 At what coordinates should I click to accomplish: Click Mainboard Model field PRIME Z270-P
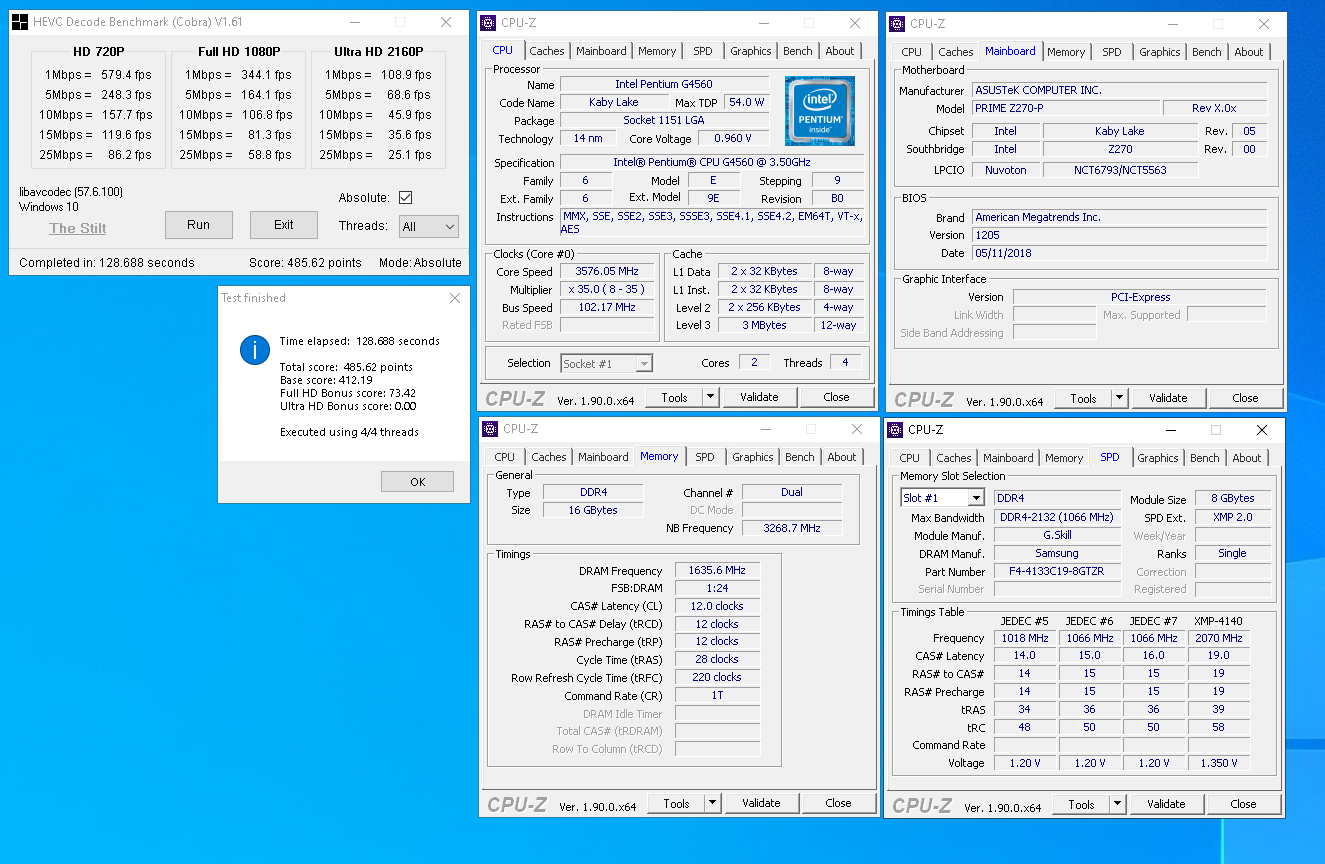[1065, 109]
